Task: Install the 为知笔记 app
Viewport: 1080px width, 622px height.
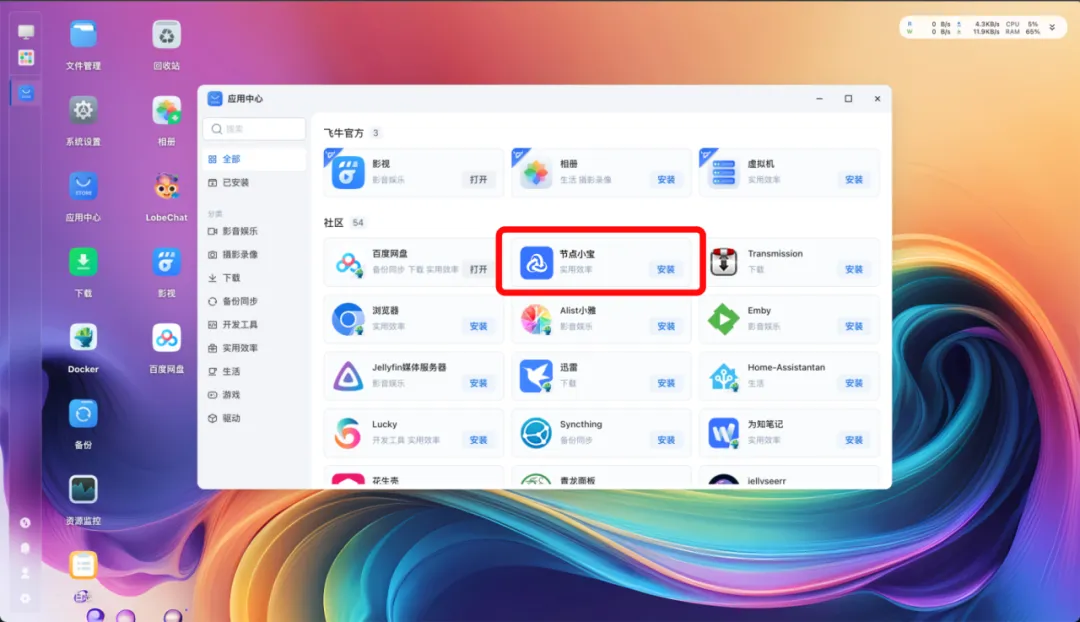Action: click(854, 440)
